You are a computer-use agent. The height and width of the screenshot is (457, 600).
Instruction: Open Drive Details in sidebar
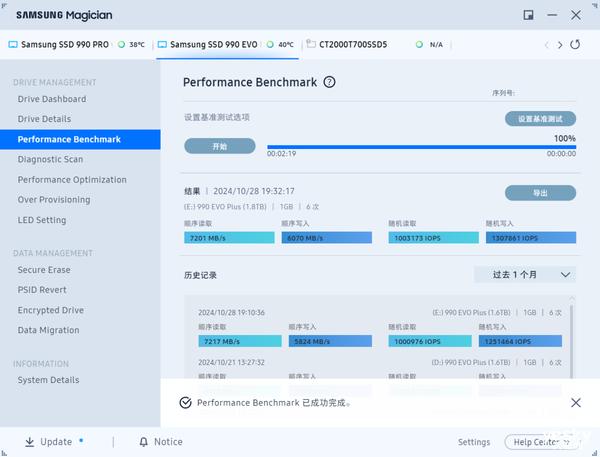44,119
